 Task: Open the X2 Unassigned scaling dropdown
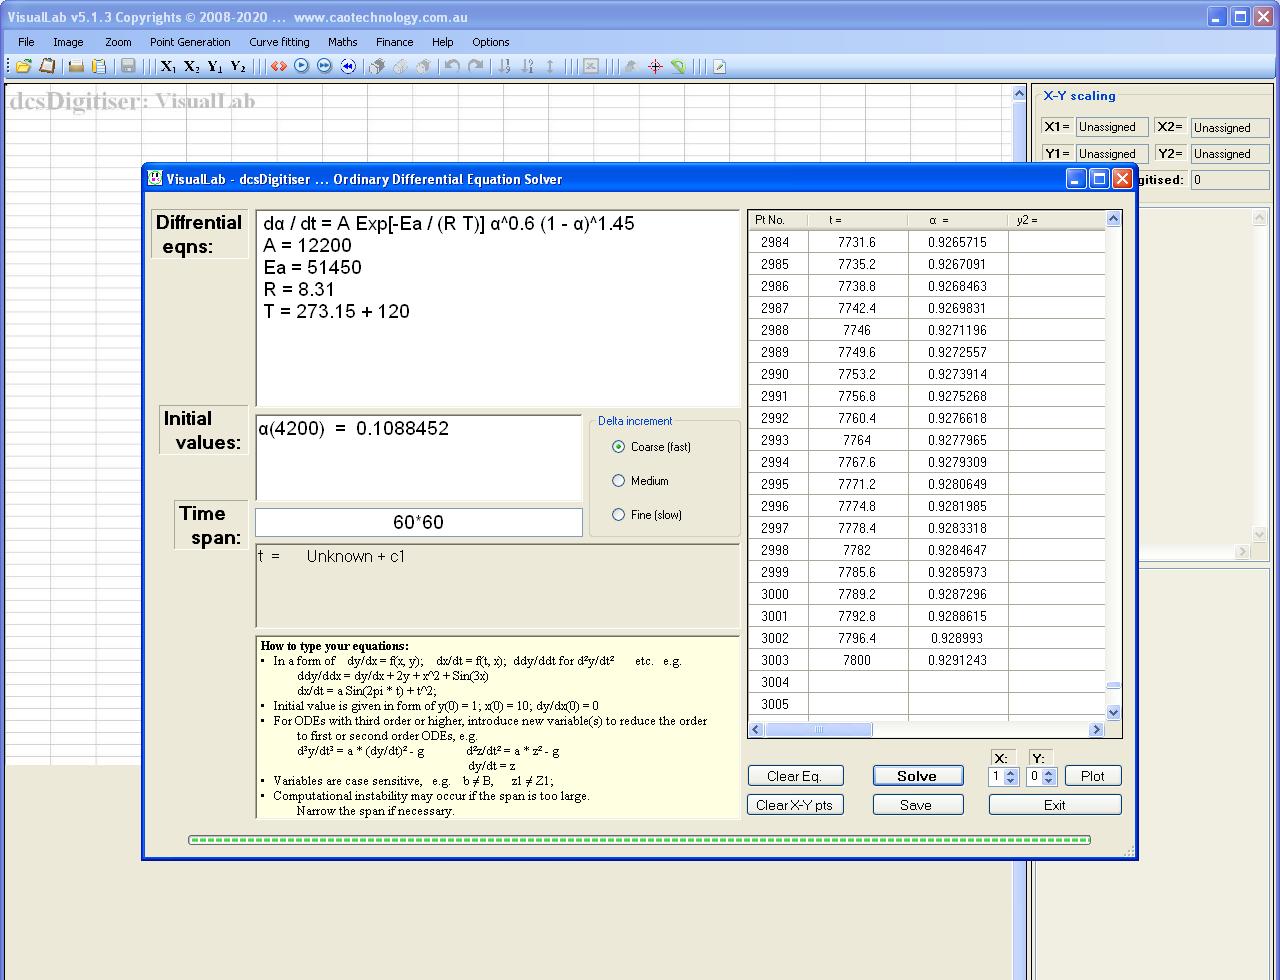pos(1229,127)
